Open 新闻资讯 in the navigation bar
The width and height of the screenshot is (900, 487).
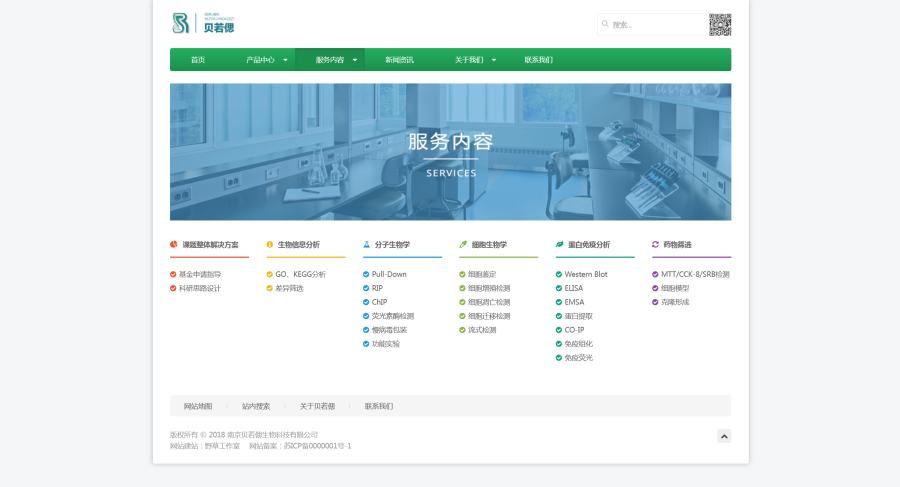[x=399, y=60]
